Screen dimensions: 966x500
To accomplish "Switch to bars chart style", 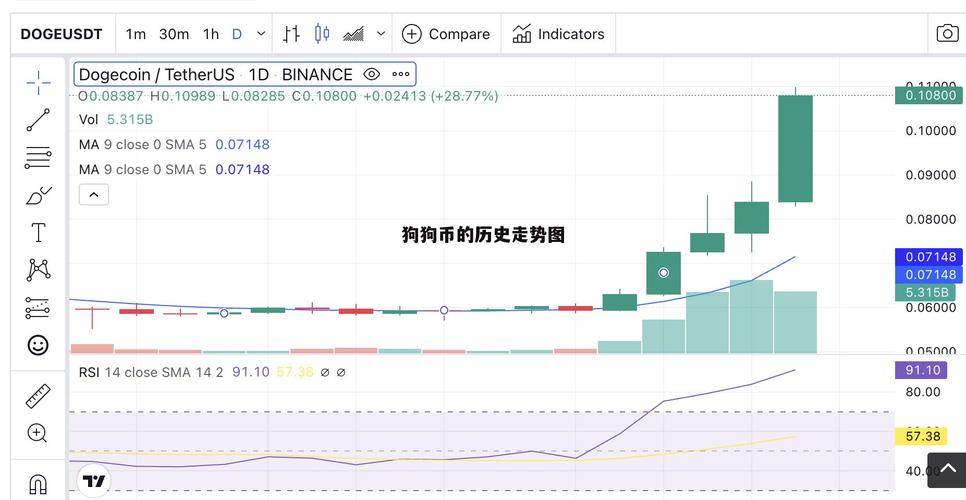I will (291, 34).
